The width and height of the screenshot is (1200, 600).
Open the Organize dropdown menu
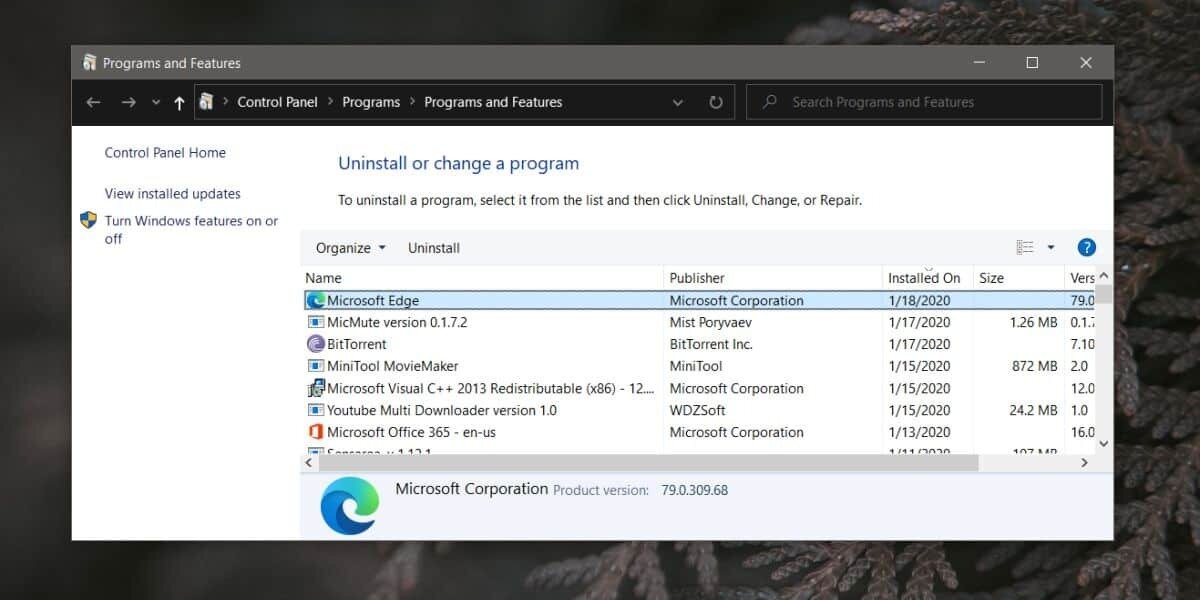(349, 247)
